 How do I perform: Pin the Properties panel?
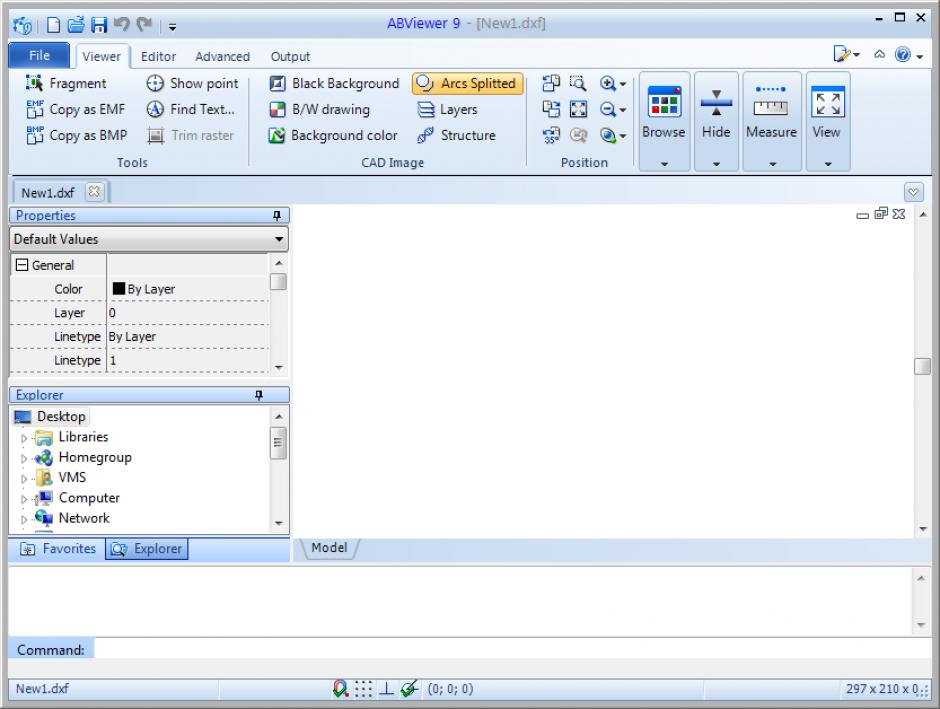coord(276,215)
